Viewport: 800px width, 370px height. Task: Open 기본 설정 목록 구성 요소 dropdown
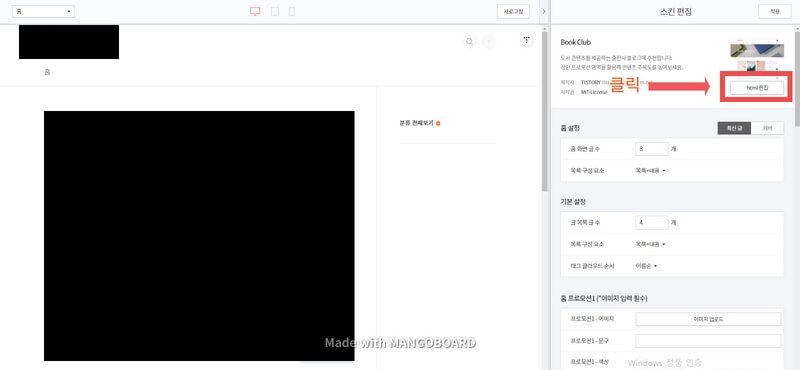pyautogui.click(x=650, y=244)
